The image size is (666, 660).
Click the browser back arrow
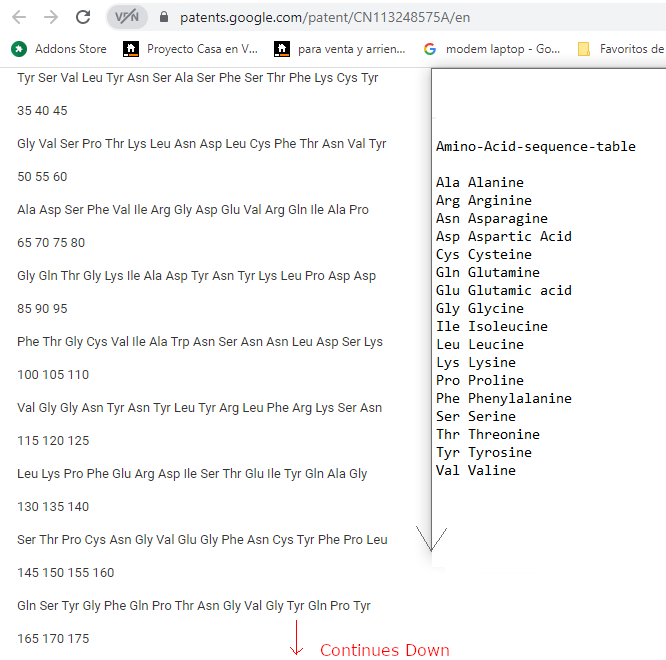[x=19, y=17]
